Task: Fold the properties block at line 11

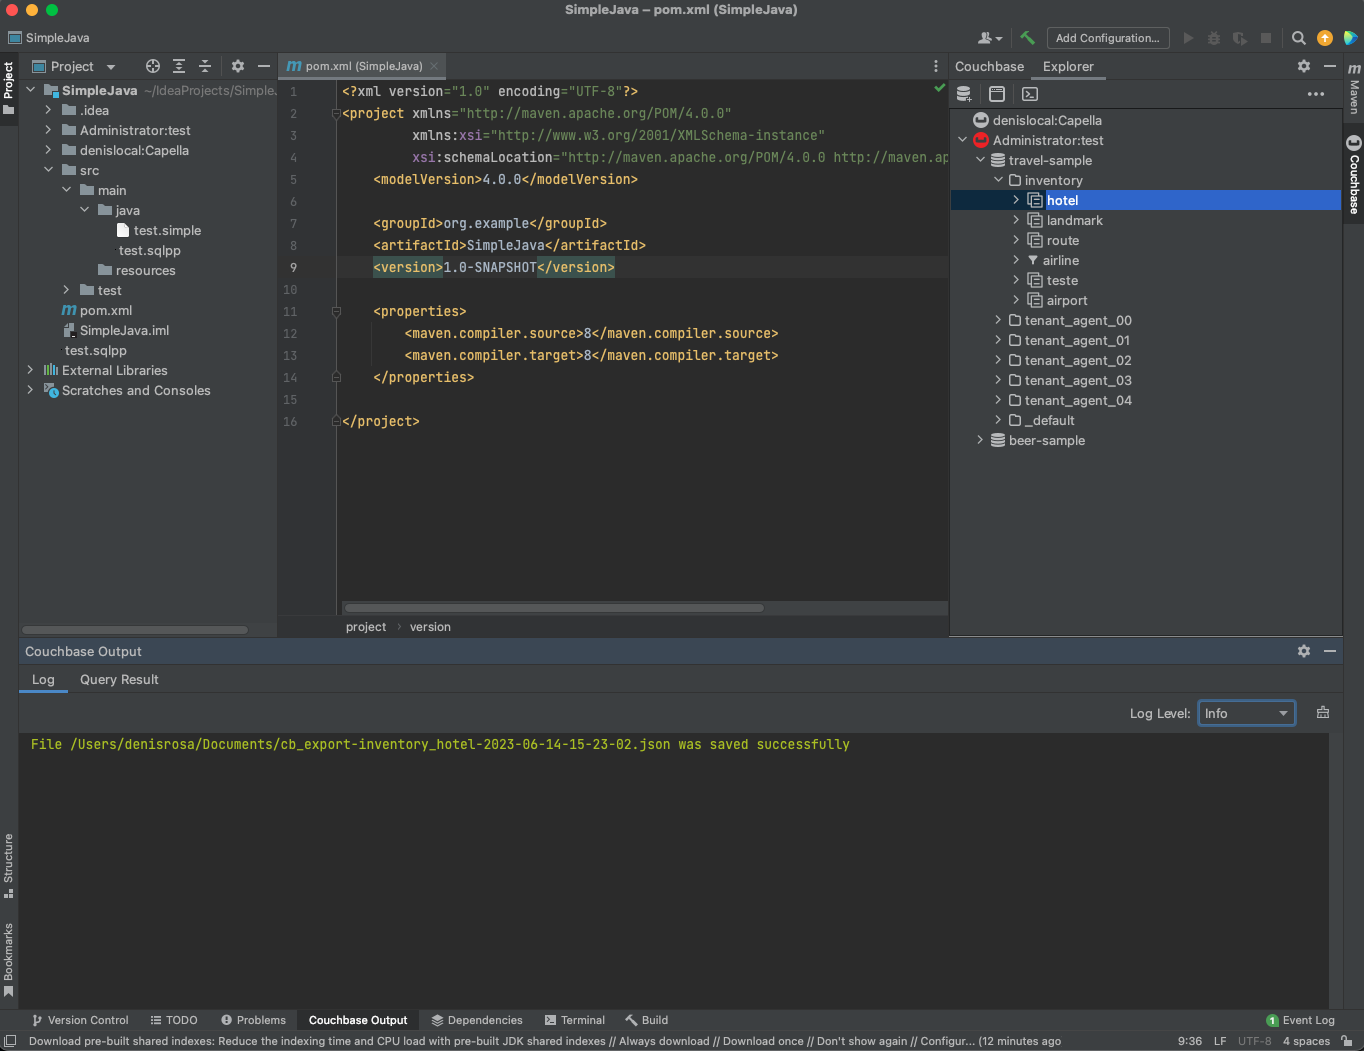Action: coord(336,311)
